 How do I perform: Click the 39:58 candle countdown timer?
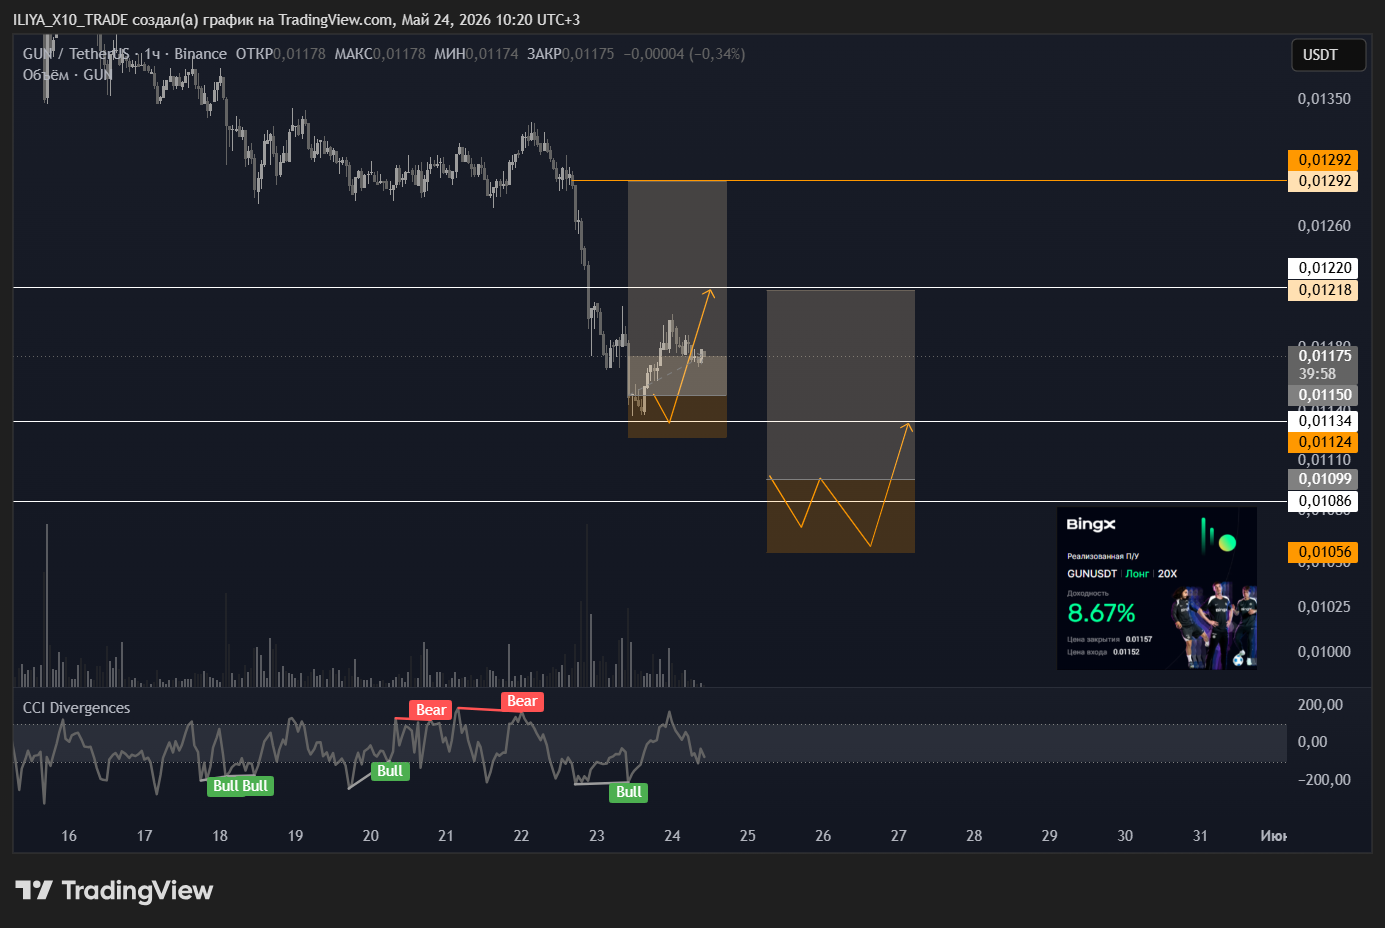(1317, 374)
